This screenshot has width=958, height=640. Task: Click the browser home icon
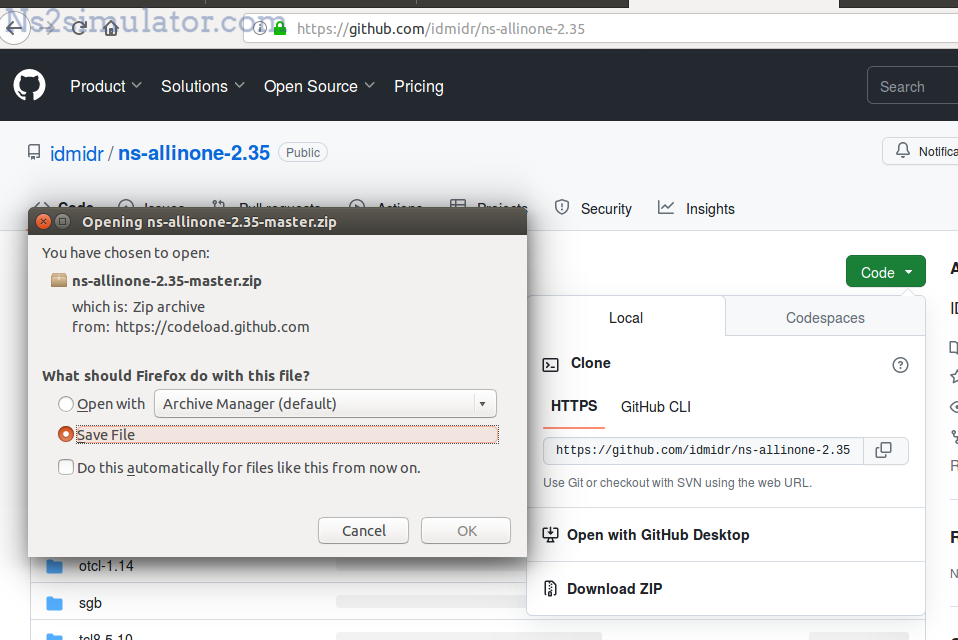(x=111, y=28)
